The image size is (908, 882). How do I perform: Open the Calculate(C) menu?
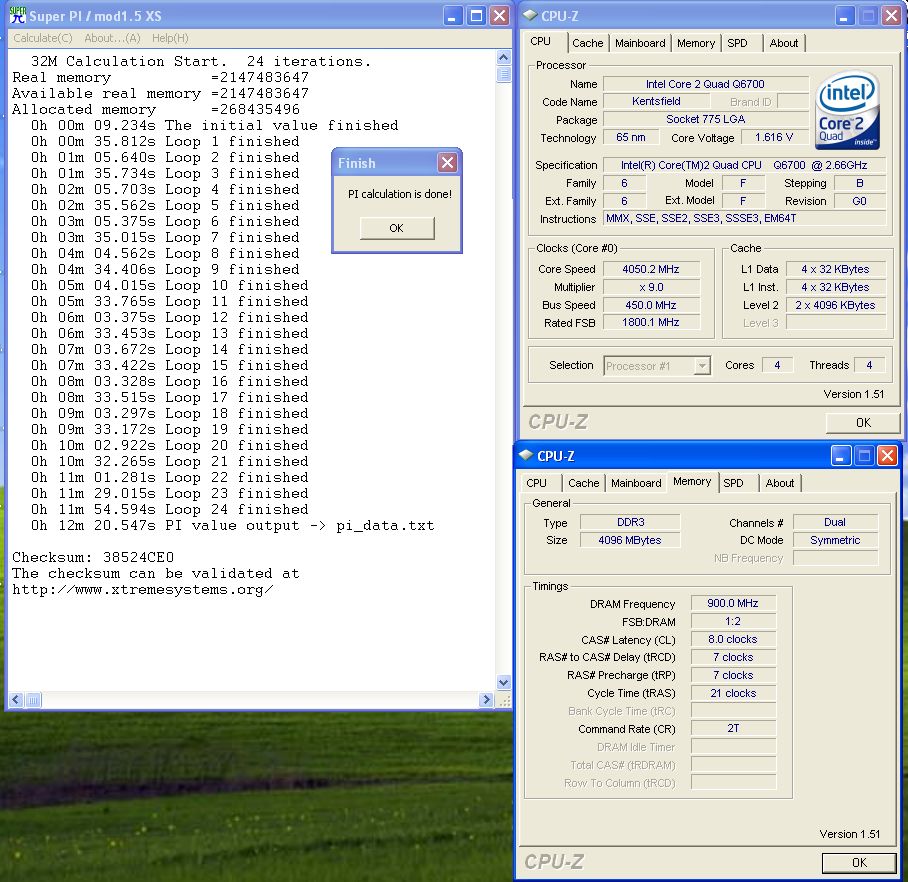[43, 38]
